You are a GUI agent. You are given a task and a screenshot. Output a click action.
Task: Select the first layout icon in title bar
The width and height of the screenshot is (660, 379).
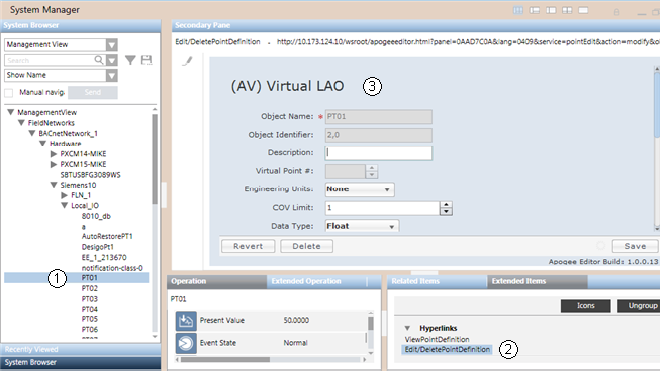518,10
